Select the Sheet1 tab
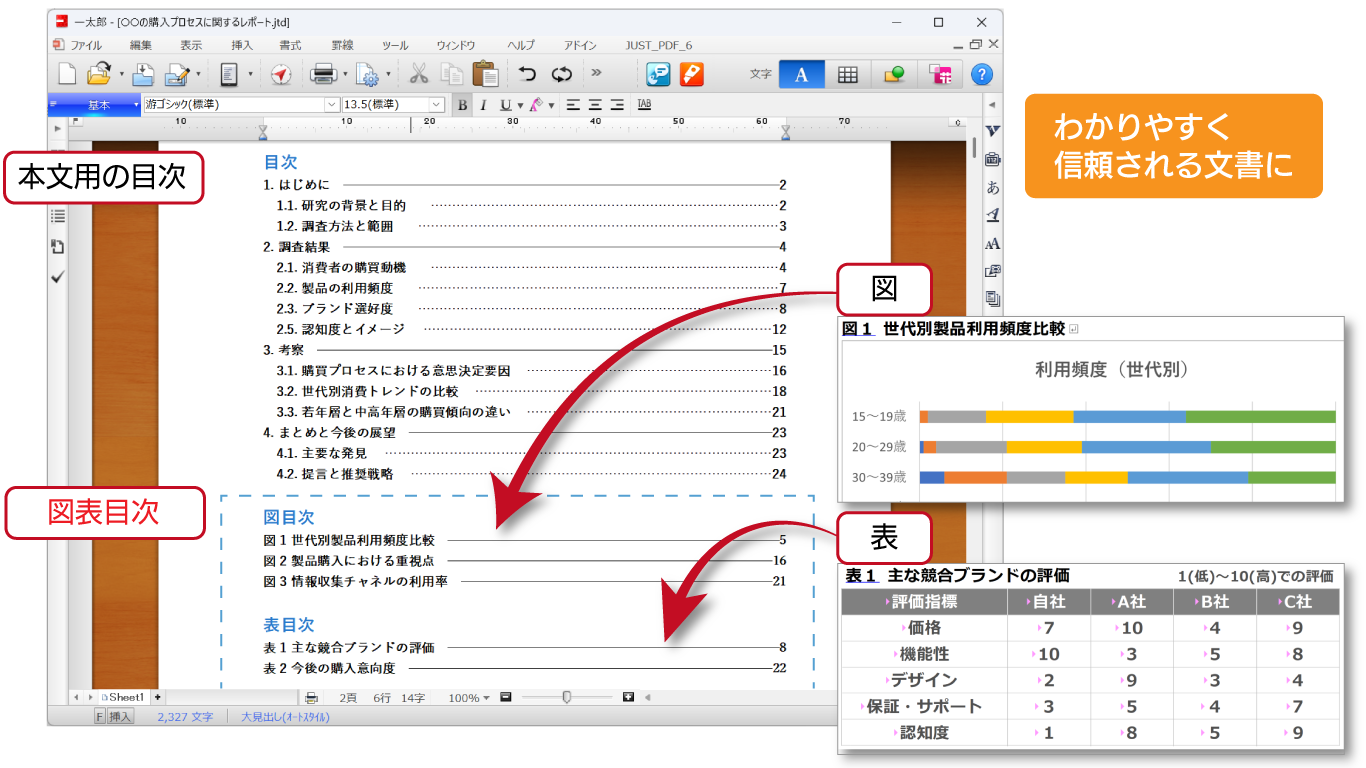Viewport: 1366px width, 768px height. [x=125, y=697]
